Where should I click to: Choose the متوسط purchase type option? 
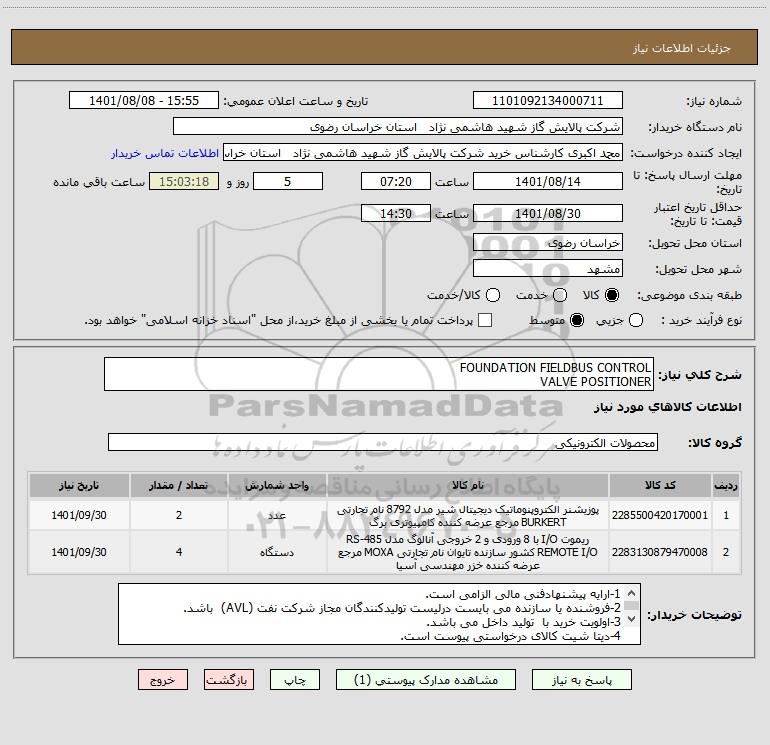(x=577, y=320)
